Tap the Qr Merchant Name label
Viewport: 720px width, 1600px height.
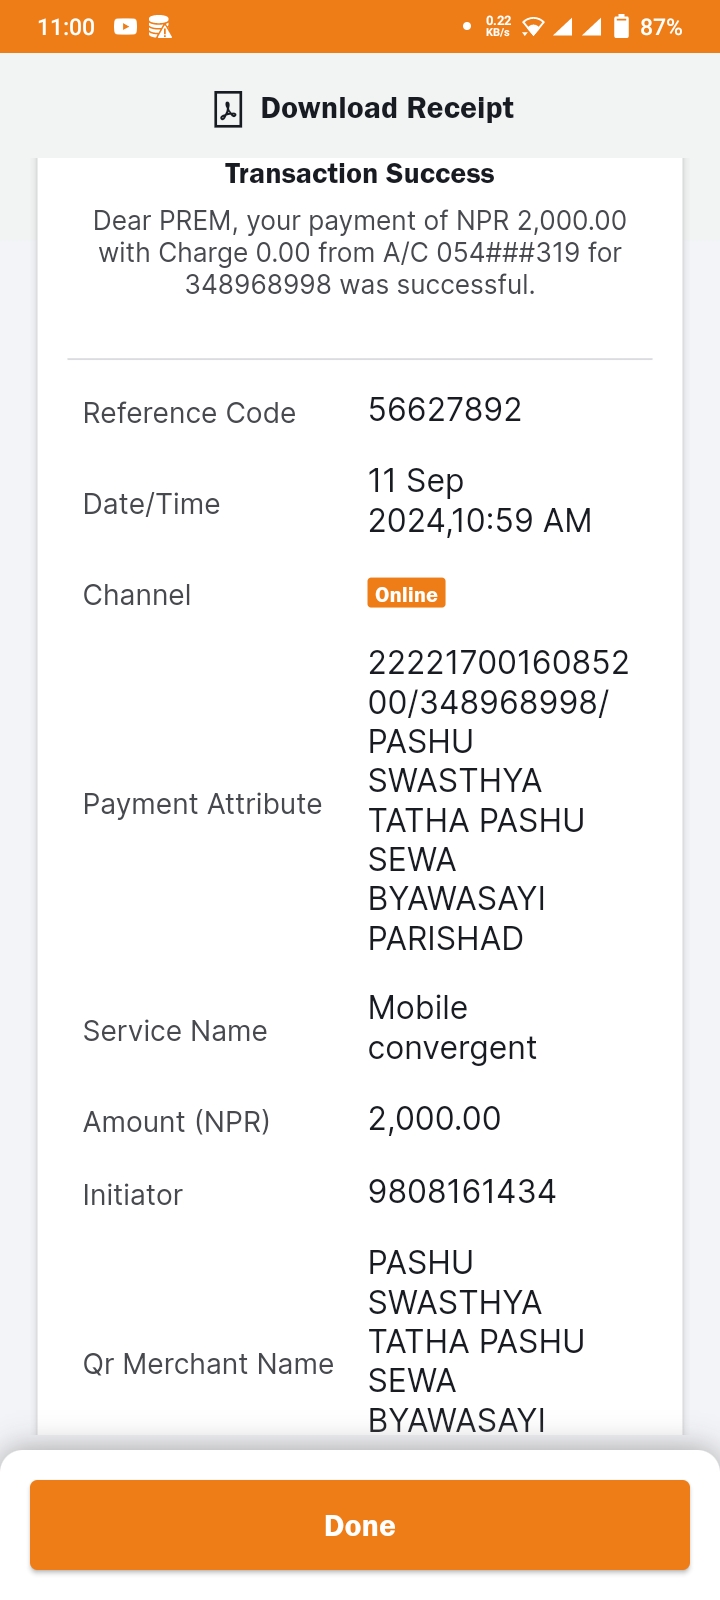pyautogui.click(x=208, y=1364)
